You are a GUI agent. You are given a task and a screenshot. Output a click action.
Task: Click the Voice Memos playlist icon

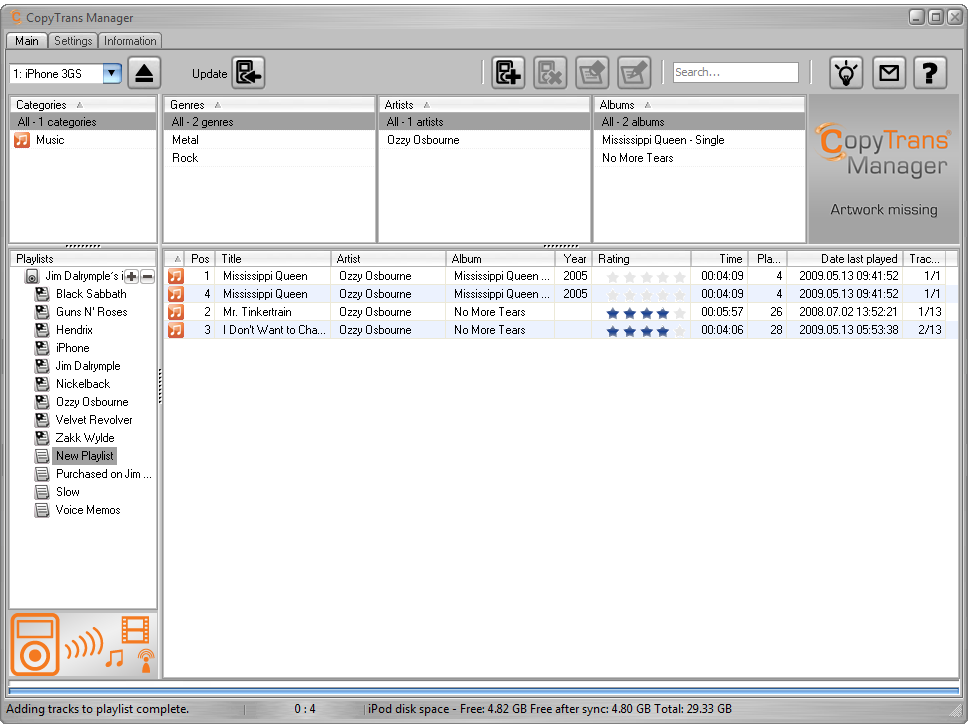42,510
